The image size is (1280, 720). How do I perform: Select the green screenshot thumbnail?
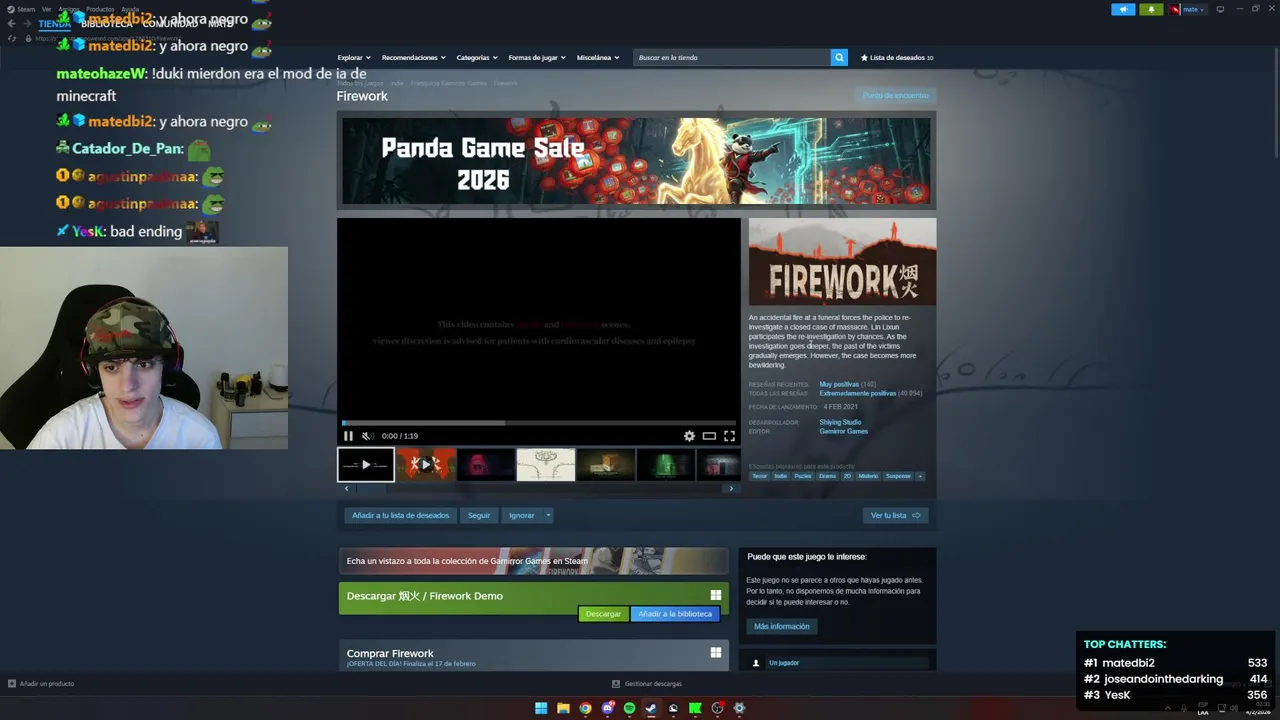[666, 465]
